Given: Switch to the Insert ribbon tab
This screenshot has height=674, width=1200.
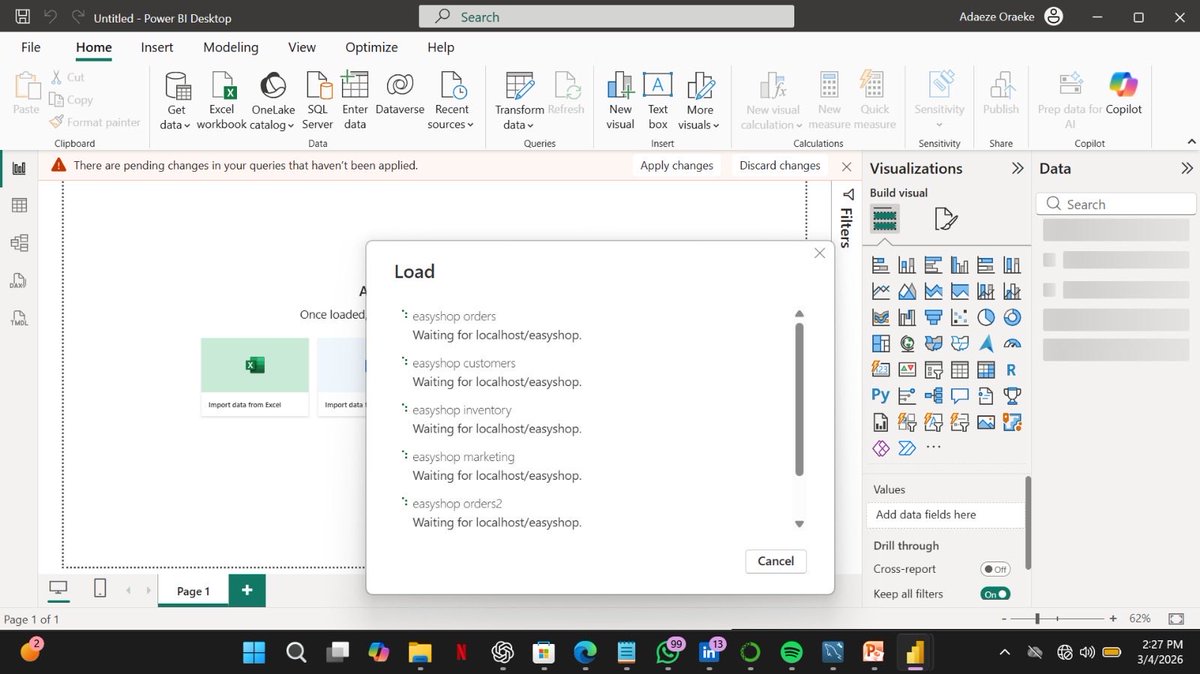Looking at the screenshot, I should (x=157, y=47).
